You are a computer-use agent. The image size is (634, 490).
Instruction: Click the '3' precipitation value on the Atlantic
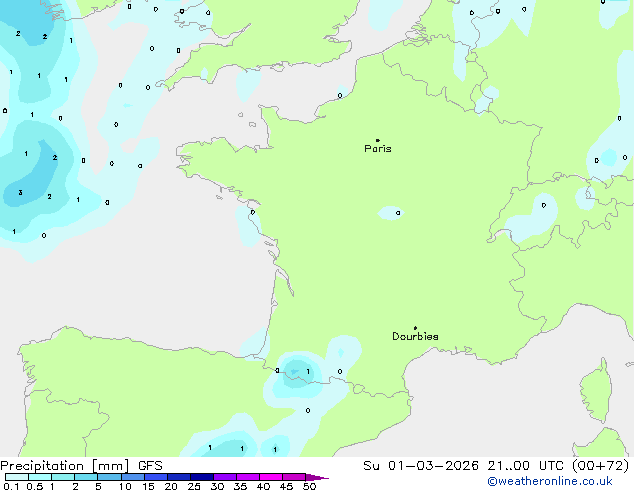tap(20, 192)
